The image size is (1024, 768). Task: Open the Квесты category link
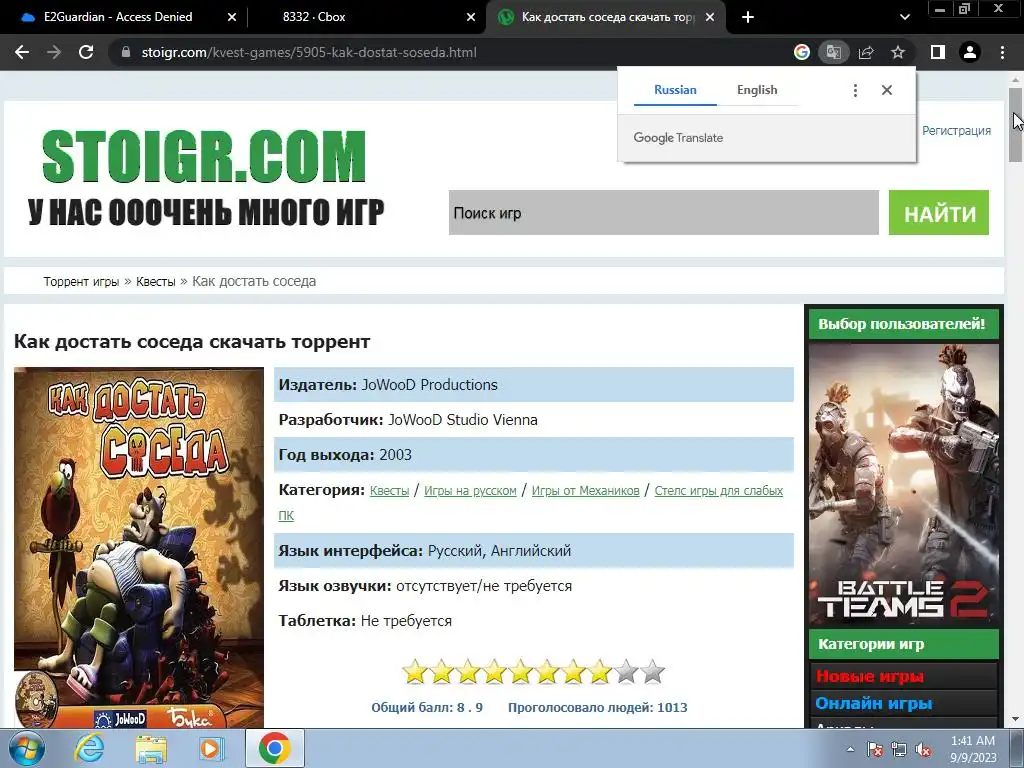389,490
